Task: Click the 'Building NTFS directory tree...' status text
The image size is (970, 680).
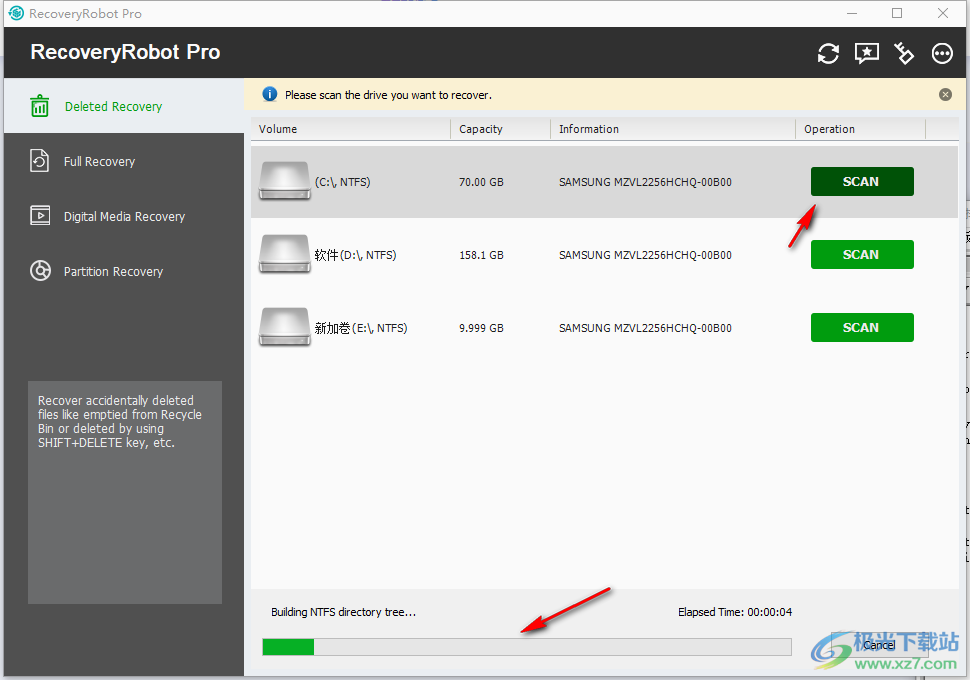Action: (343, 612)
